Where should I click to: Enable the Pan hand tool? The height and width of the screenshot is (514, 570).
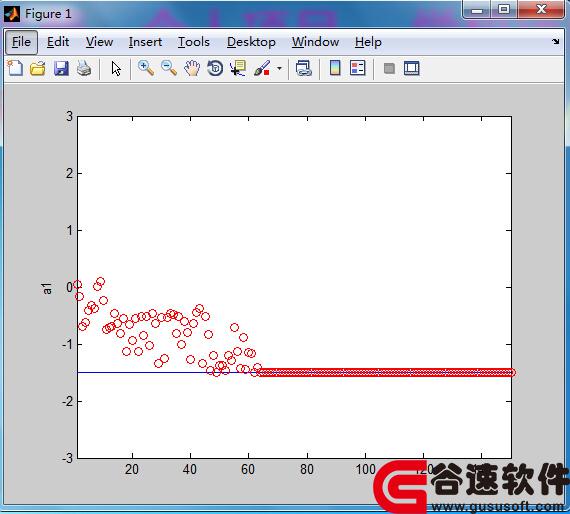192,68
